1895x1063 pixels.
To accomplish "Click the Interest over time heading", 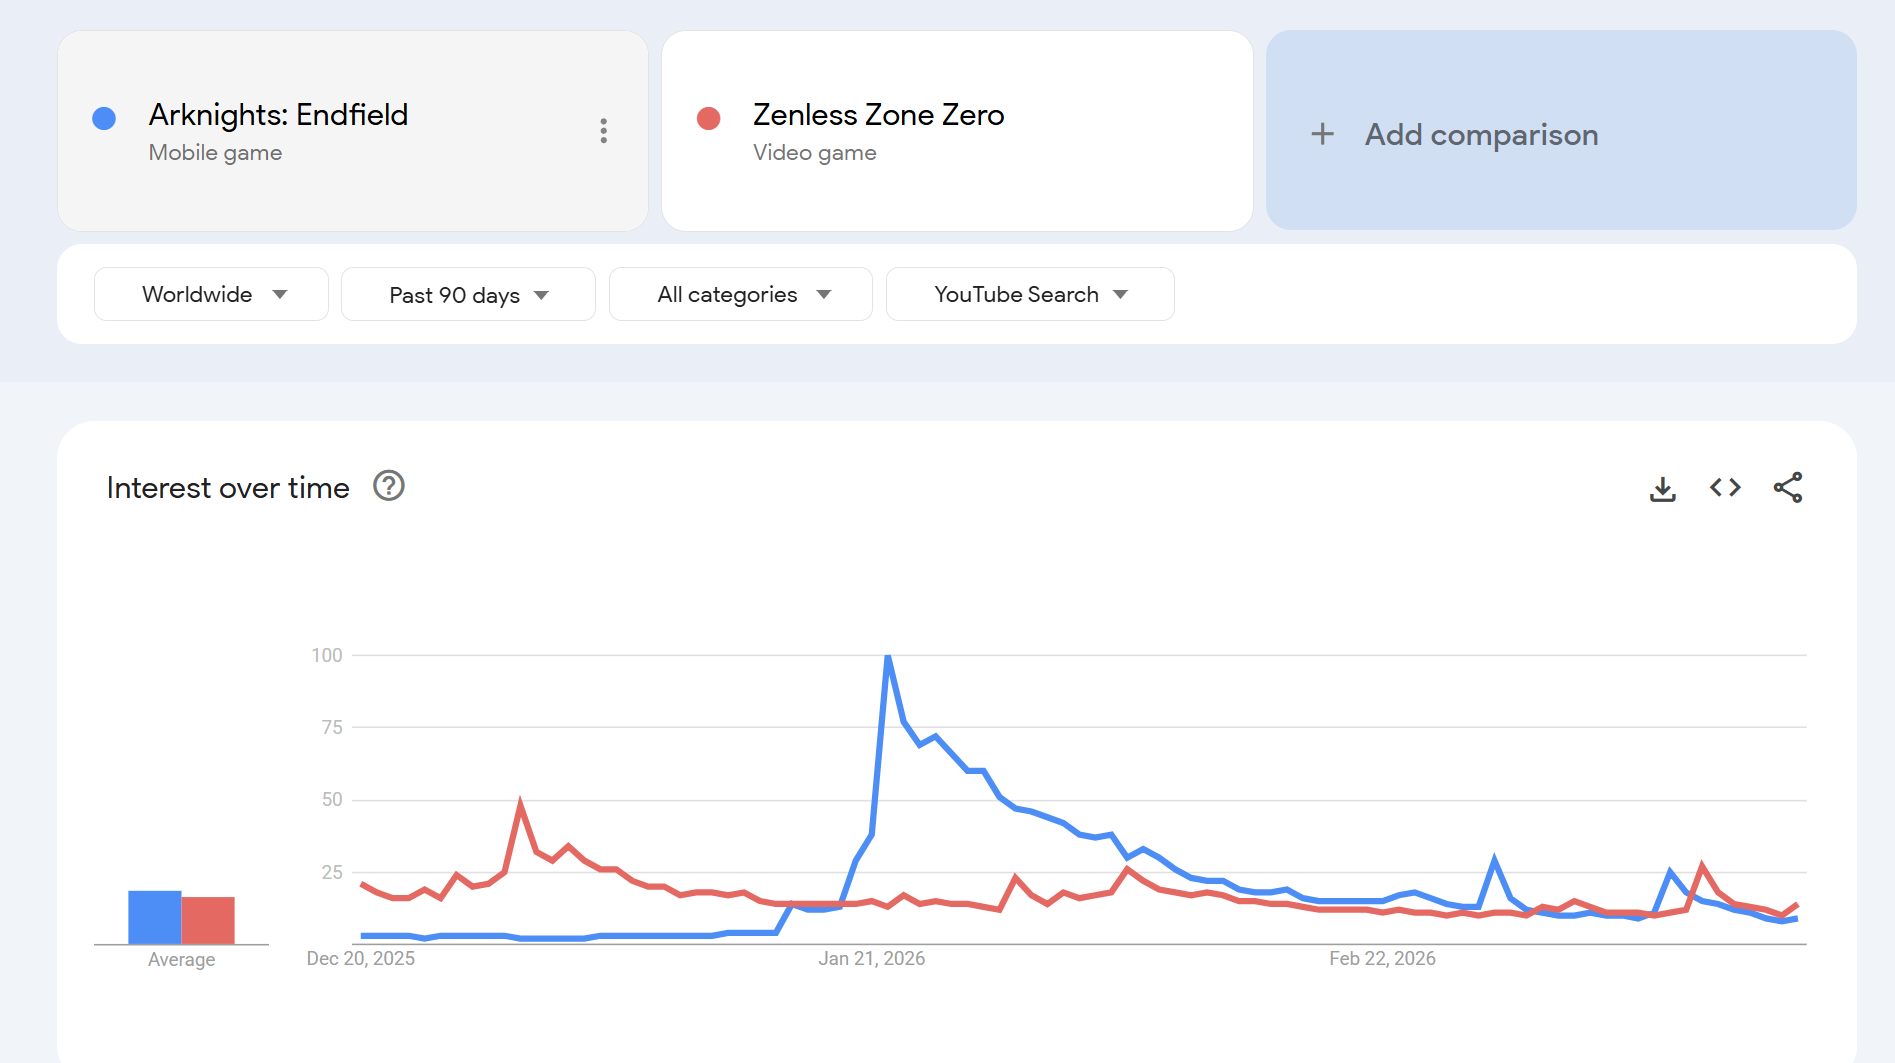I will tap(228, 488).
